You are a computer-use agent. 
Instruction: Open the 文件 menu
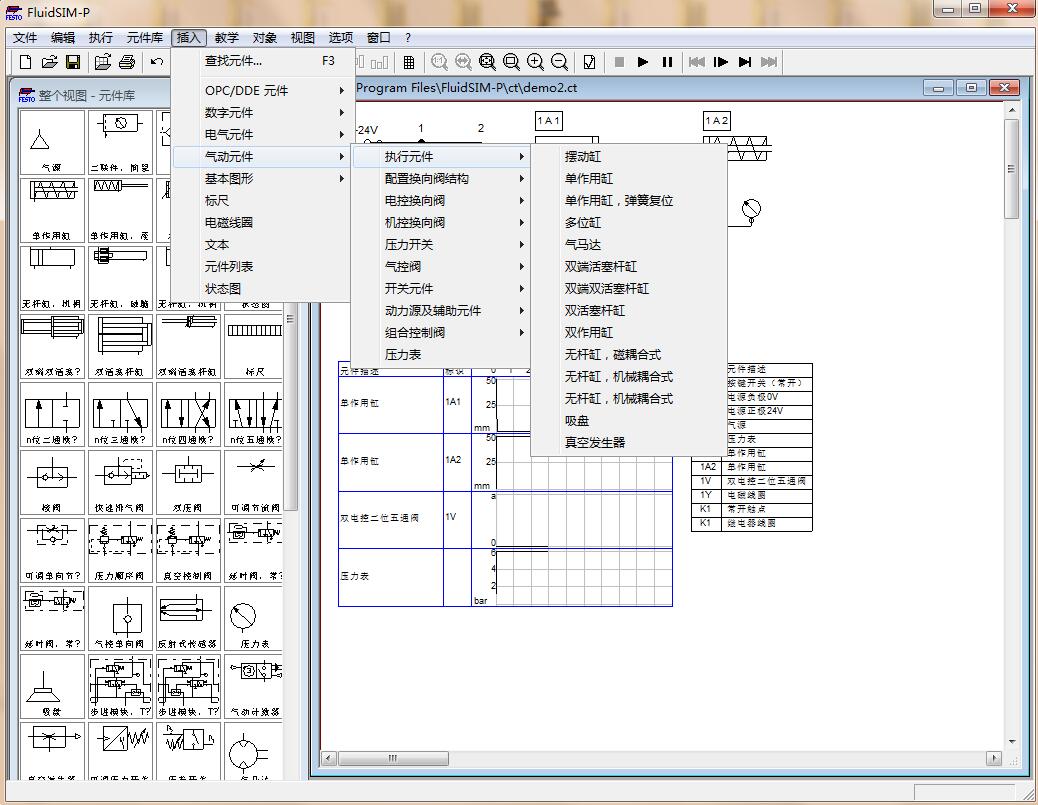coord(25,38)
